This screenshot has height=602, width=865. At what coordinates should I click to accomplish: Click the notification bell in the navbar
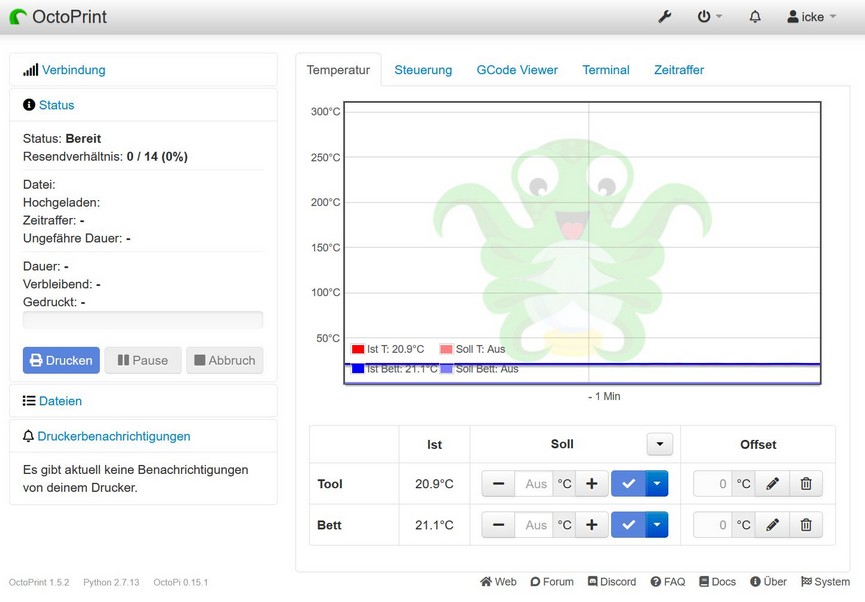(755, 17)
